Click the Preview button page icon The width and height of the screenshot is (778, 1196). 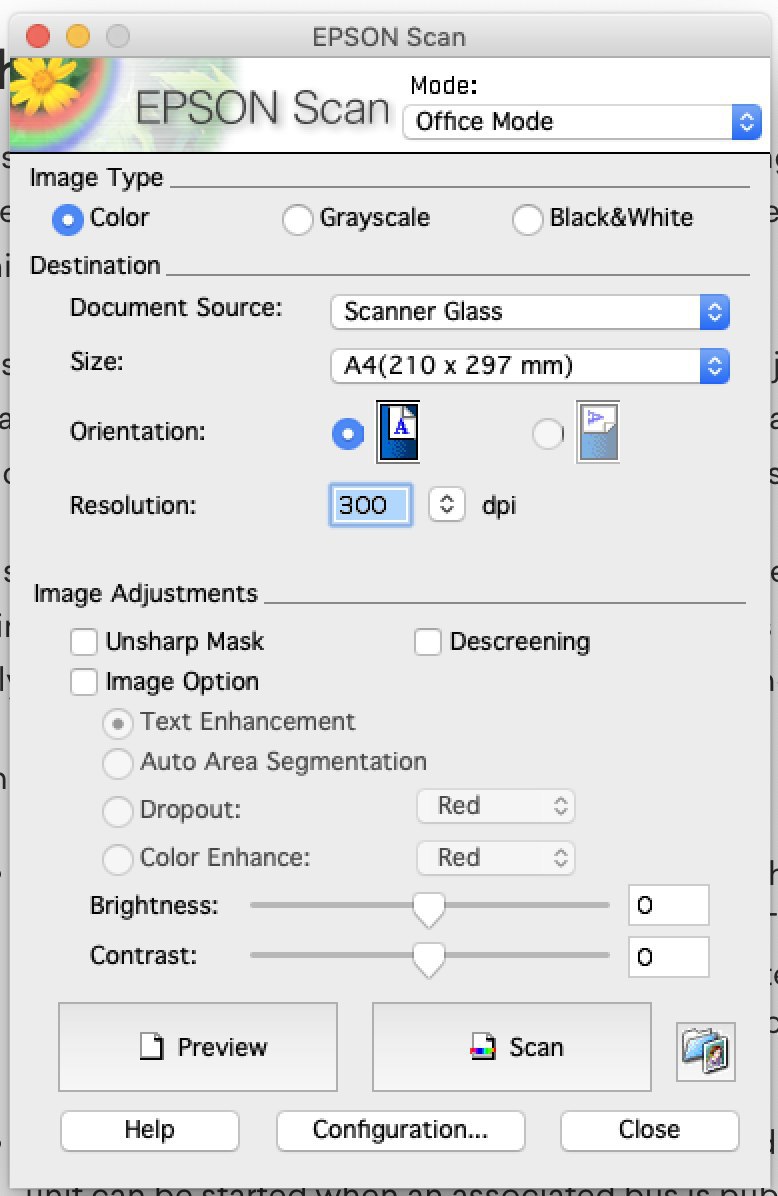click(152, 1046)
